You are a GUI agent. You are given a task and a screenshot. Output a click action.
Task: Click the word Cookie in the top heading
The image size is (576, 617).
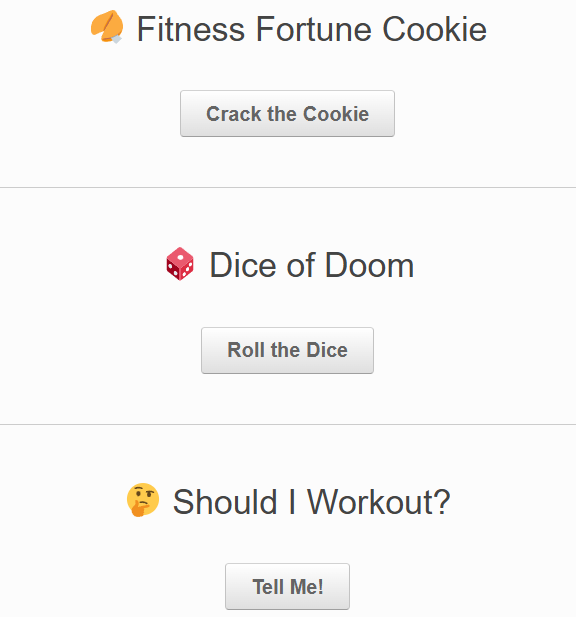(x=434, y=29)
